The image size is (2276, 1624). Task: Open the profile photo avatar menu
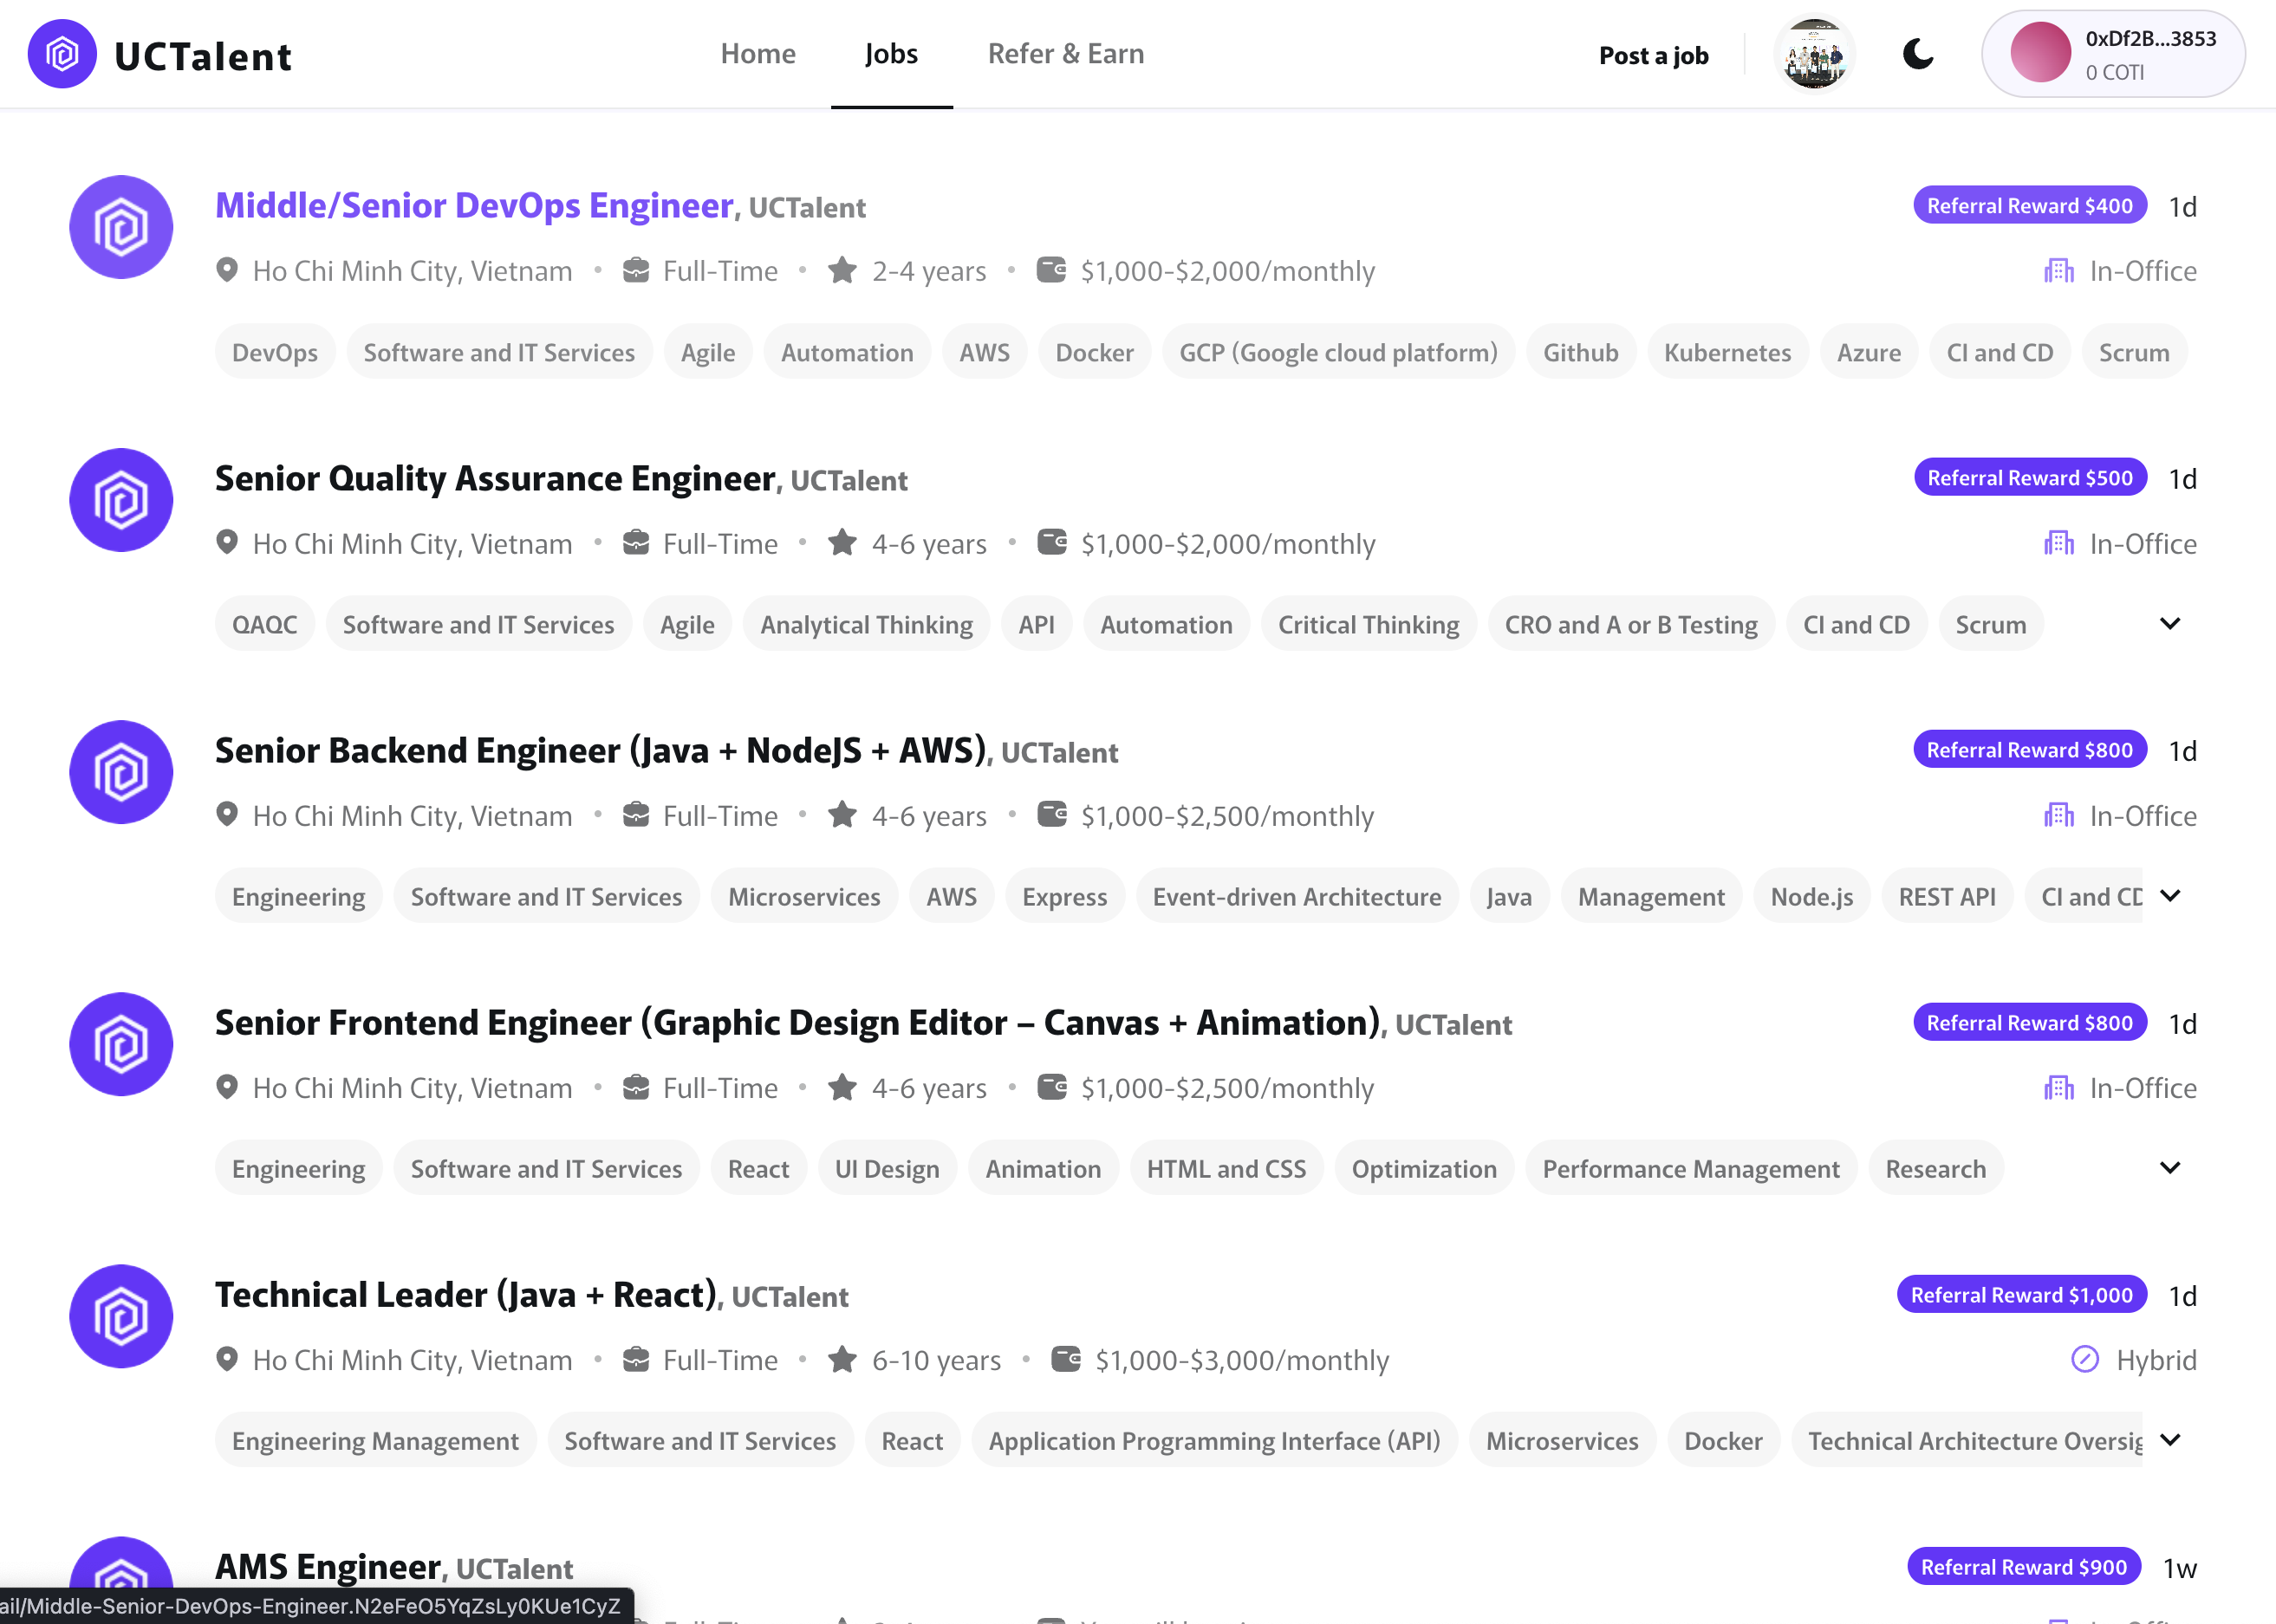[1814, 54]
